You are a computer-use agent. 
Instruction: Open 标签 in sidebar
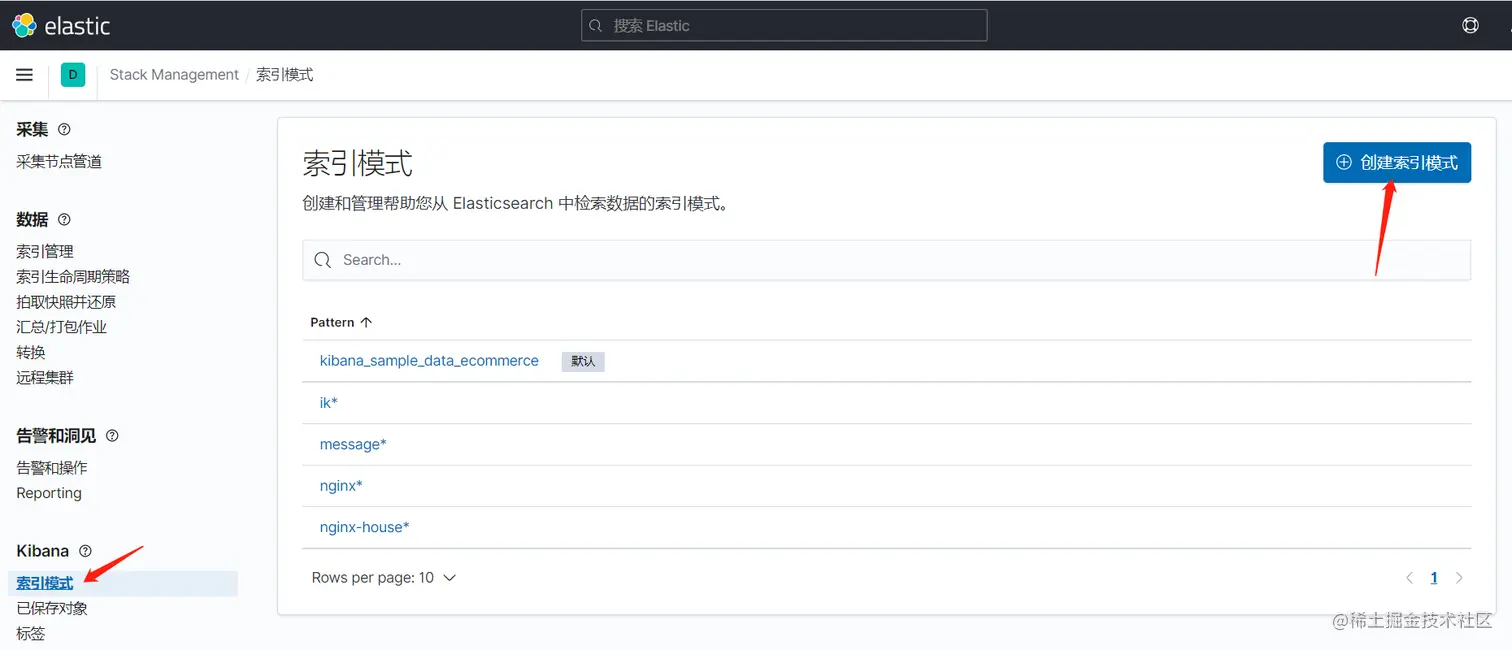coord(31,633)
